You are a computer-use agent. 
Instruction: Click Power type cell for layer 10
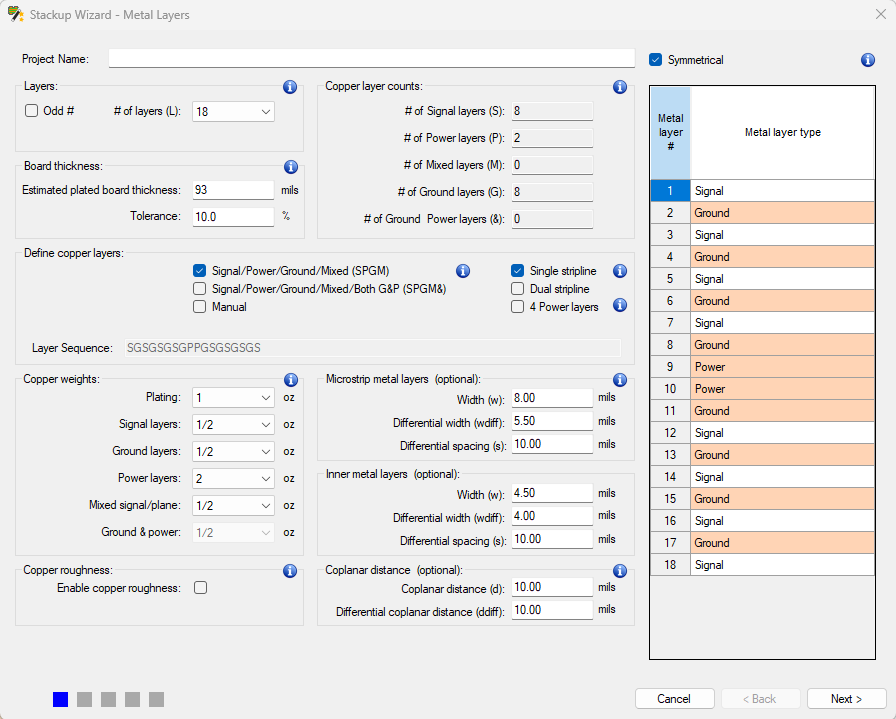[x=782, y=389]
